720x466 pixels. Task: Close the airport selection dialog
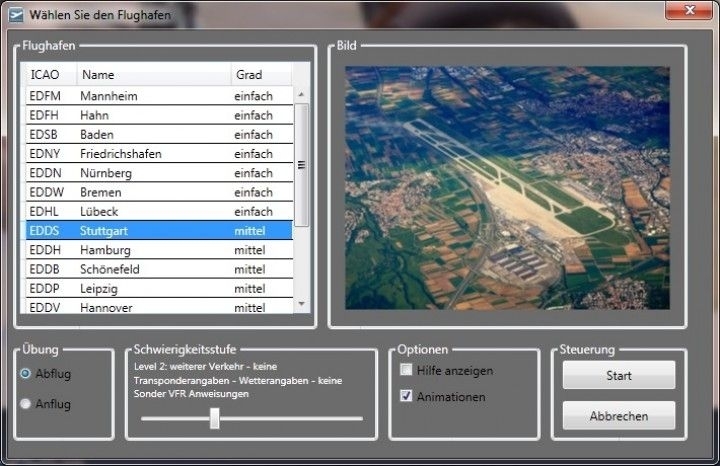click(687, 11)
